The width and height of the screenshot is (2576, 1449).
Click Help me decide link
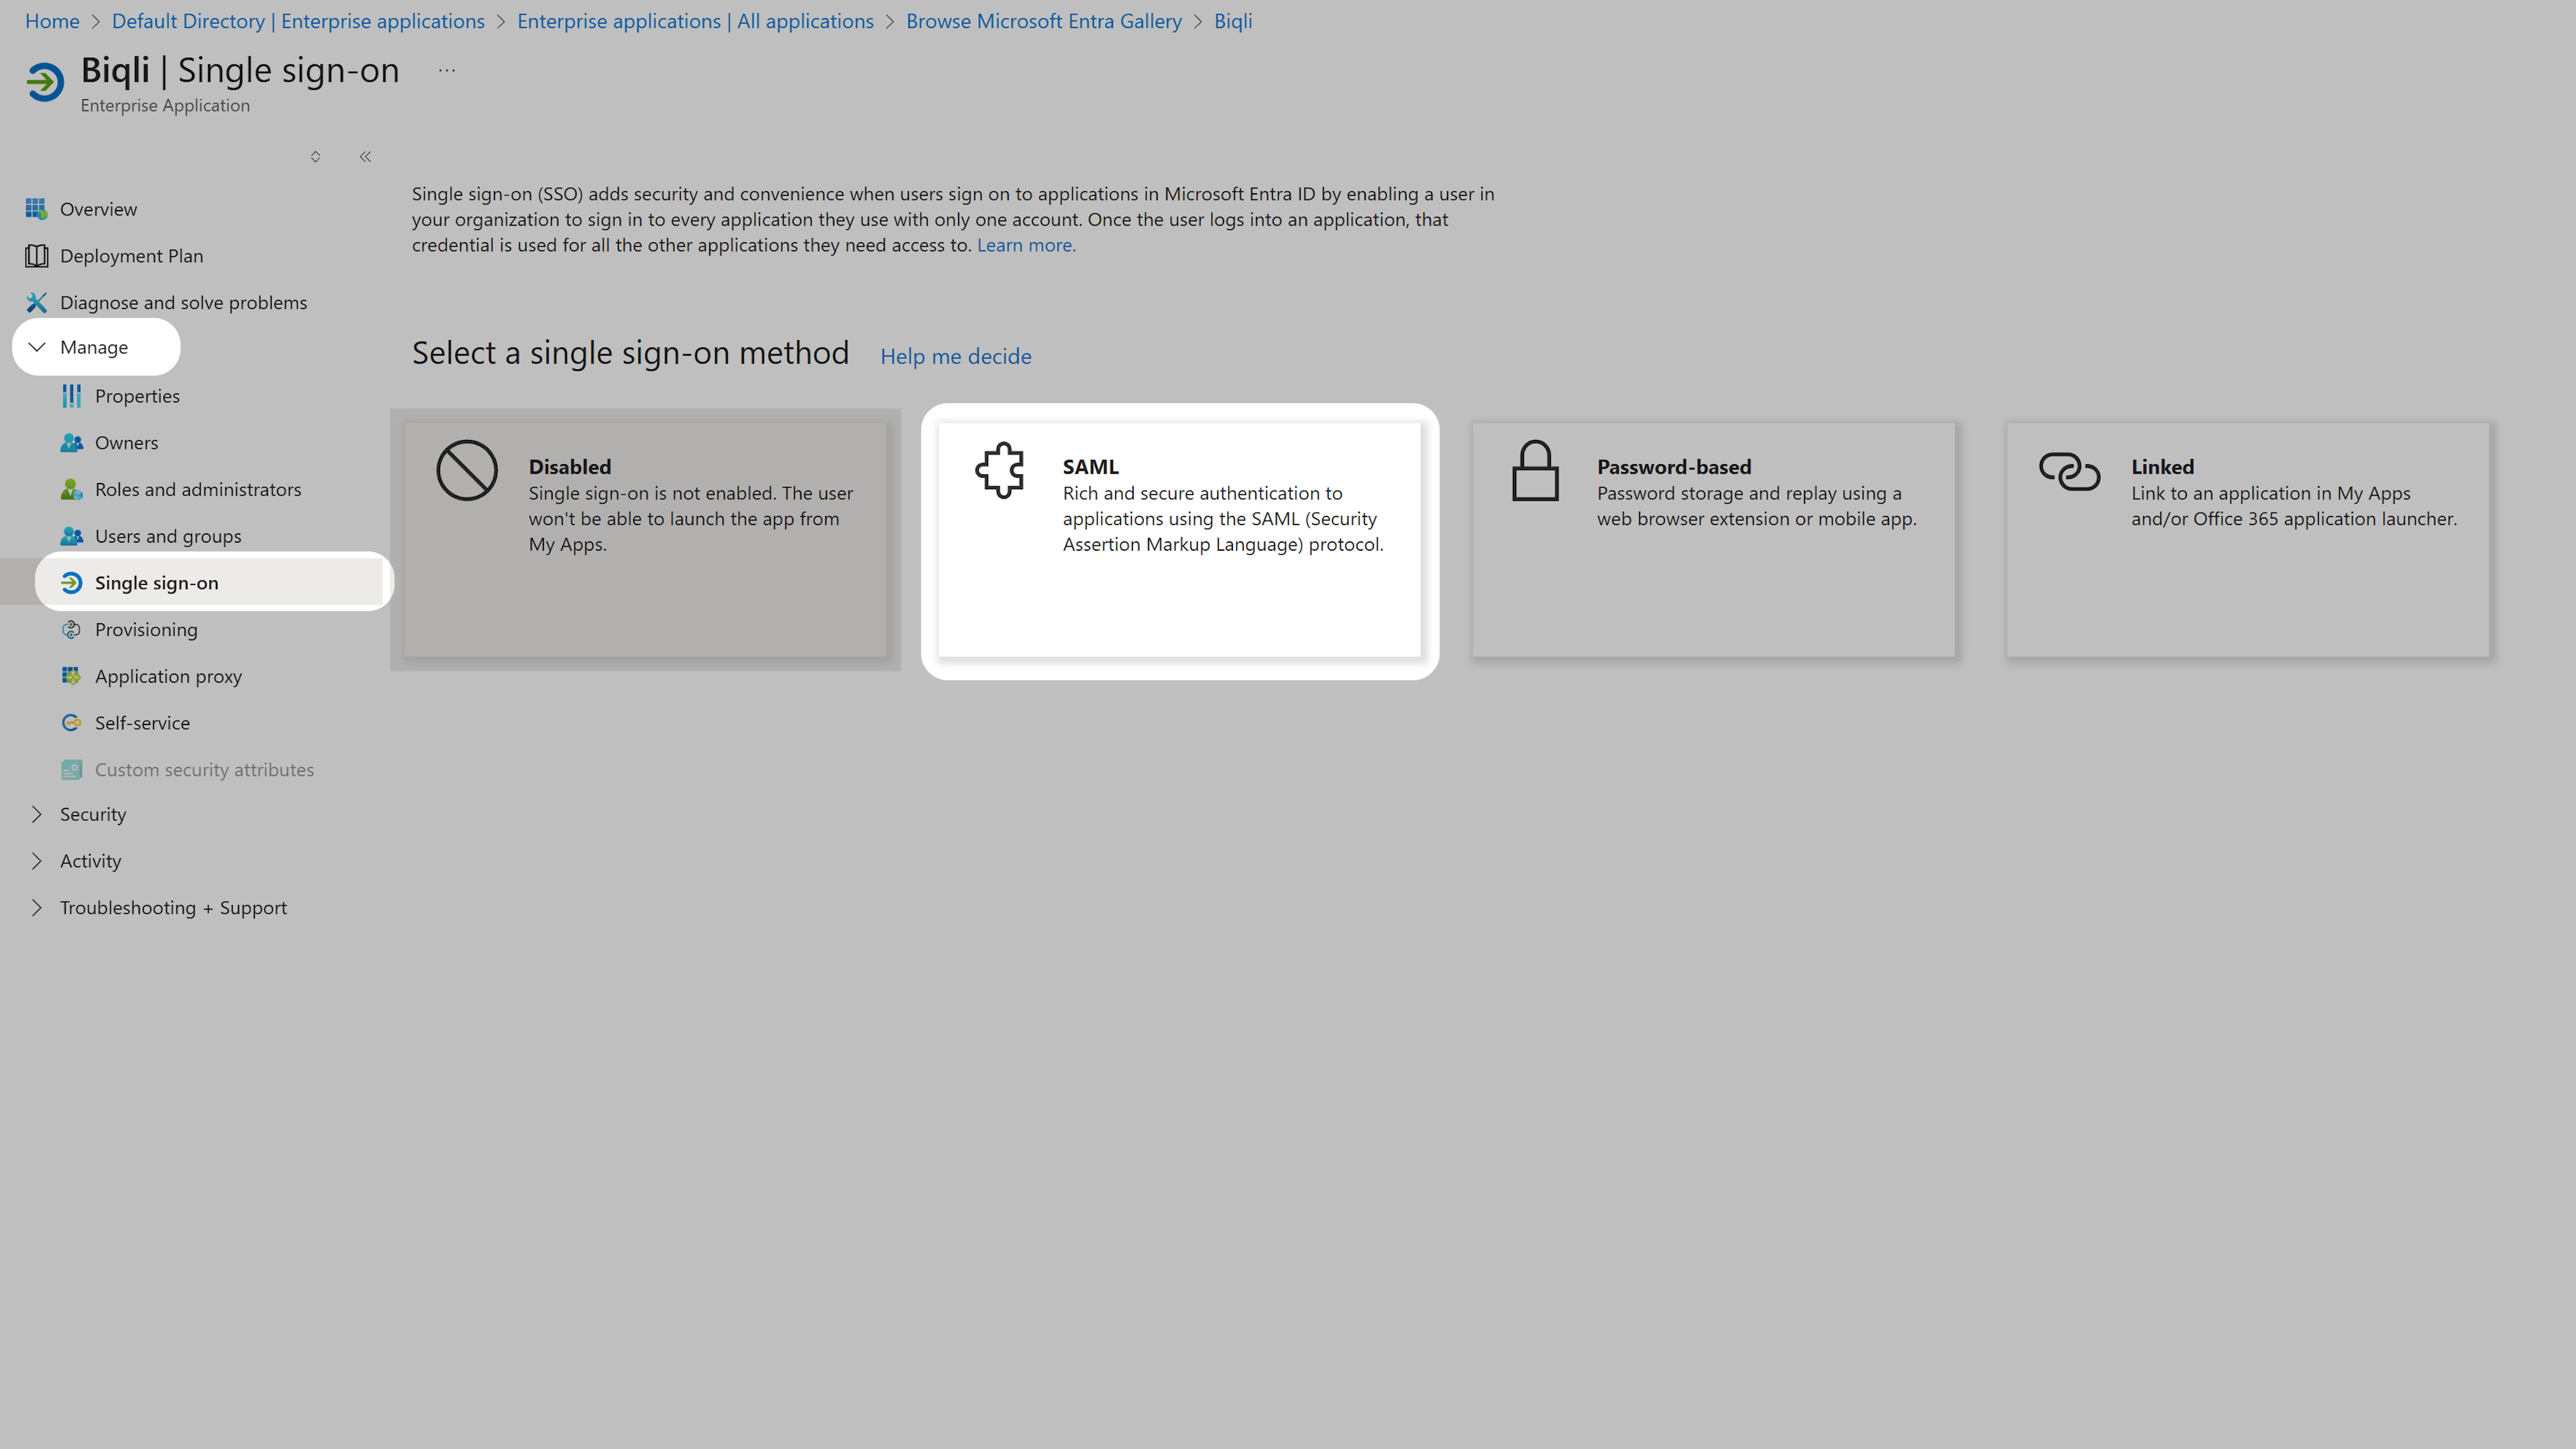pyautogui.click(x=956, y=356)
